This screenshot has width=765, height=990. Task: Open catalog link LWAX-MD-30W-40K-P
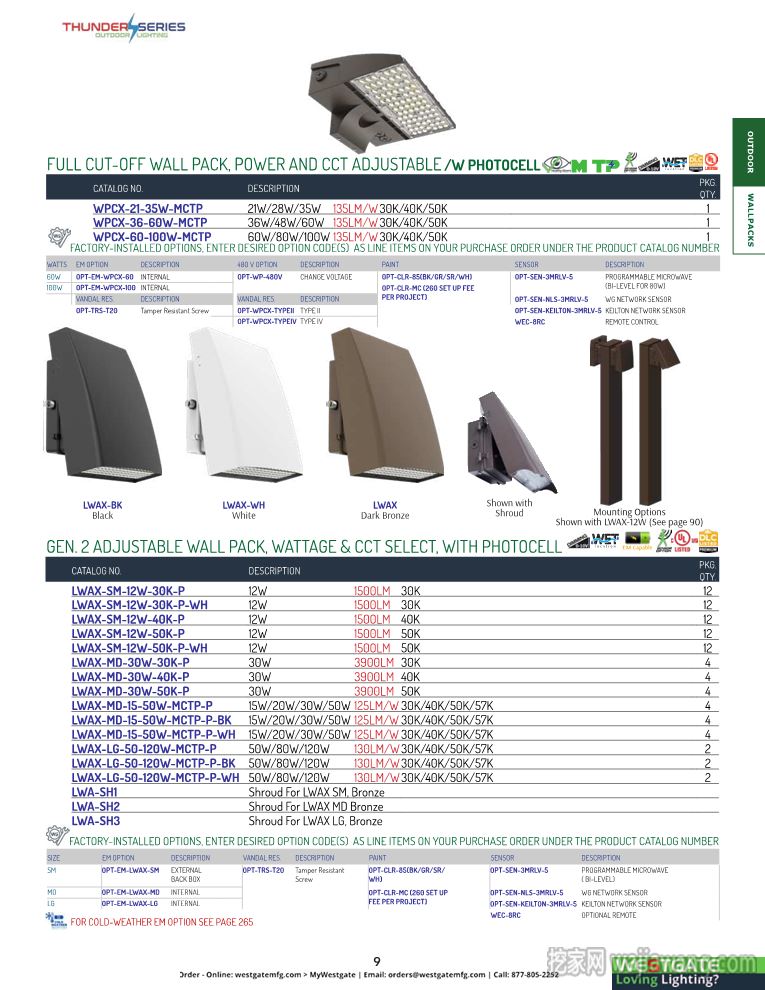pos(130,677)
